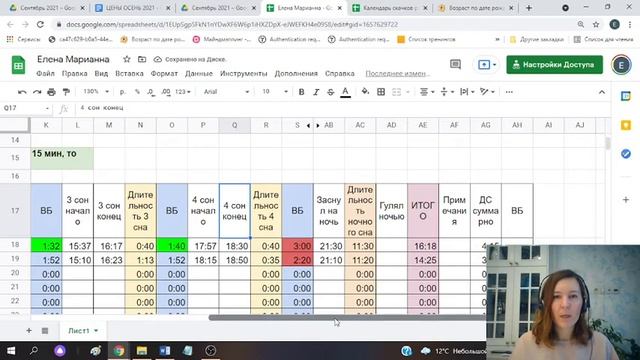Select column Q header
This screenshot has height=360, width=640.
tap(234, 125)
